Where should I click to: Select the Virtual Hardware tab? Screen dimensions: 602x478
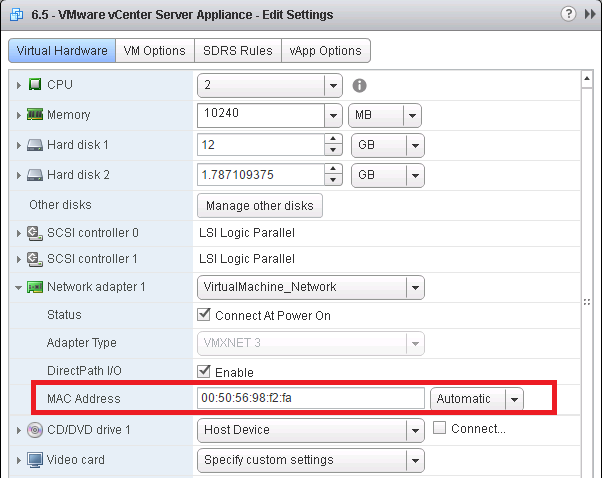pos(62,50)
